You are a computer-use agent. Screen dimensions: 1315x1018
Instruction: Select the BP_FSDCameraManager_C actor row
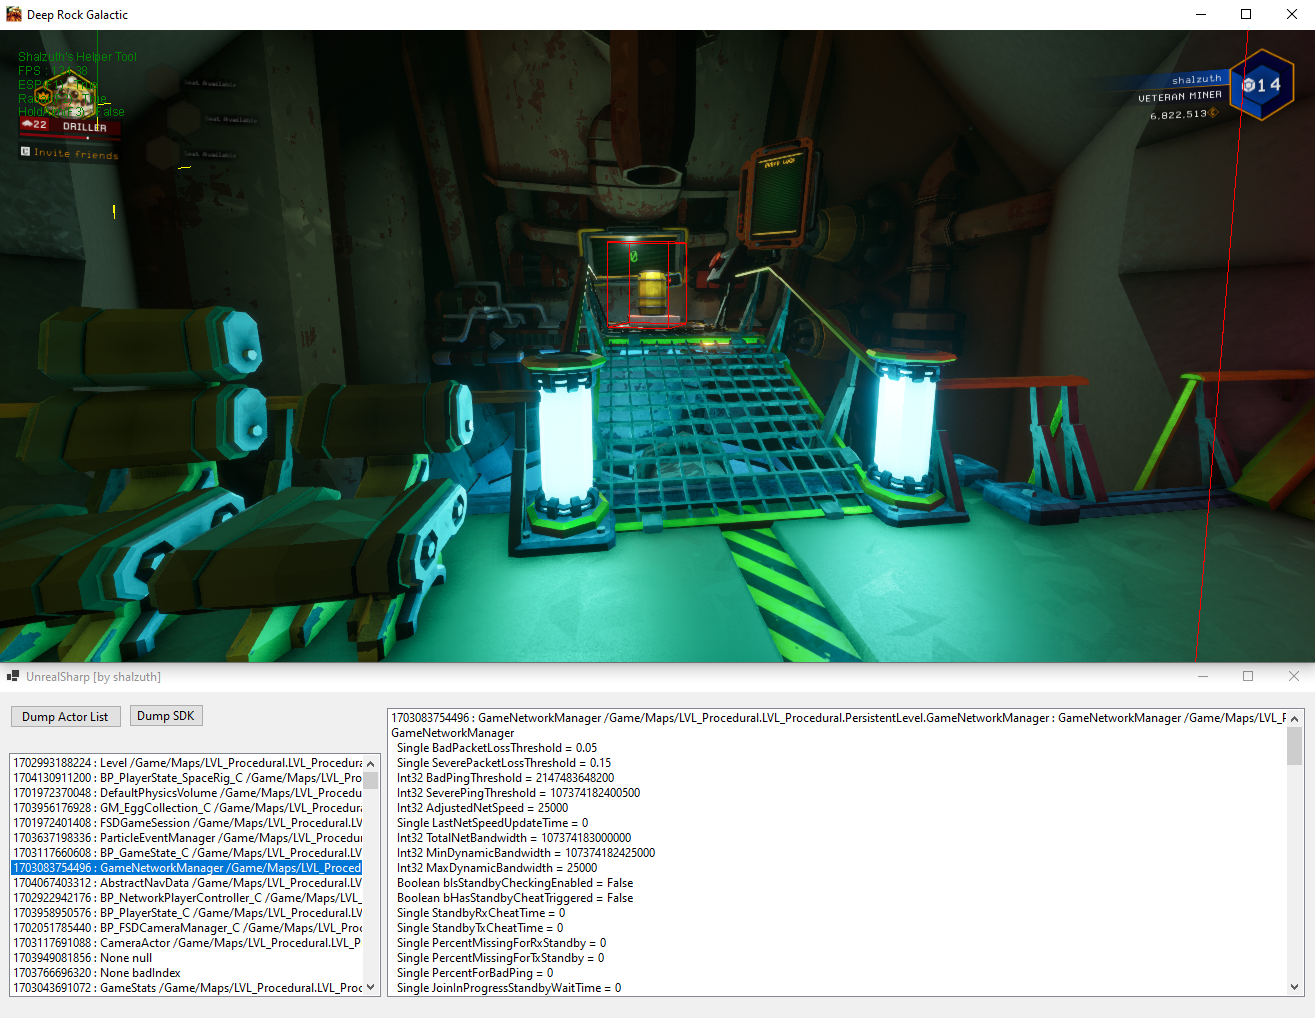pos(186,928)
